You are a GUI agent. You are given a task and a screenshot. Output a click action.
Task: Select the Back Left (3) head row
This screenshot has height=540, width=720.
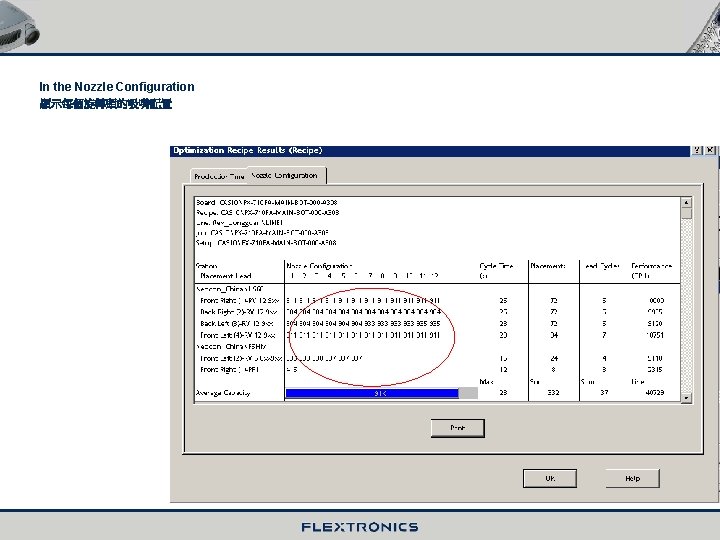(438, 323)
